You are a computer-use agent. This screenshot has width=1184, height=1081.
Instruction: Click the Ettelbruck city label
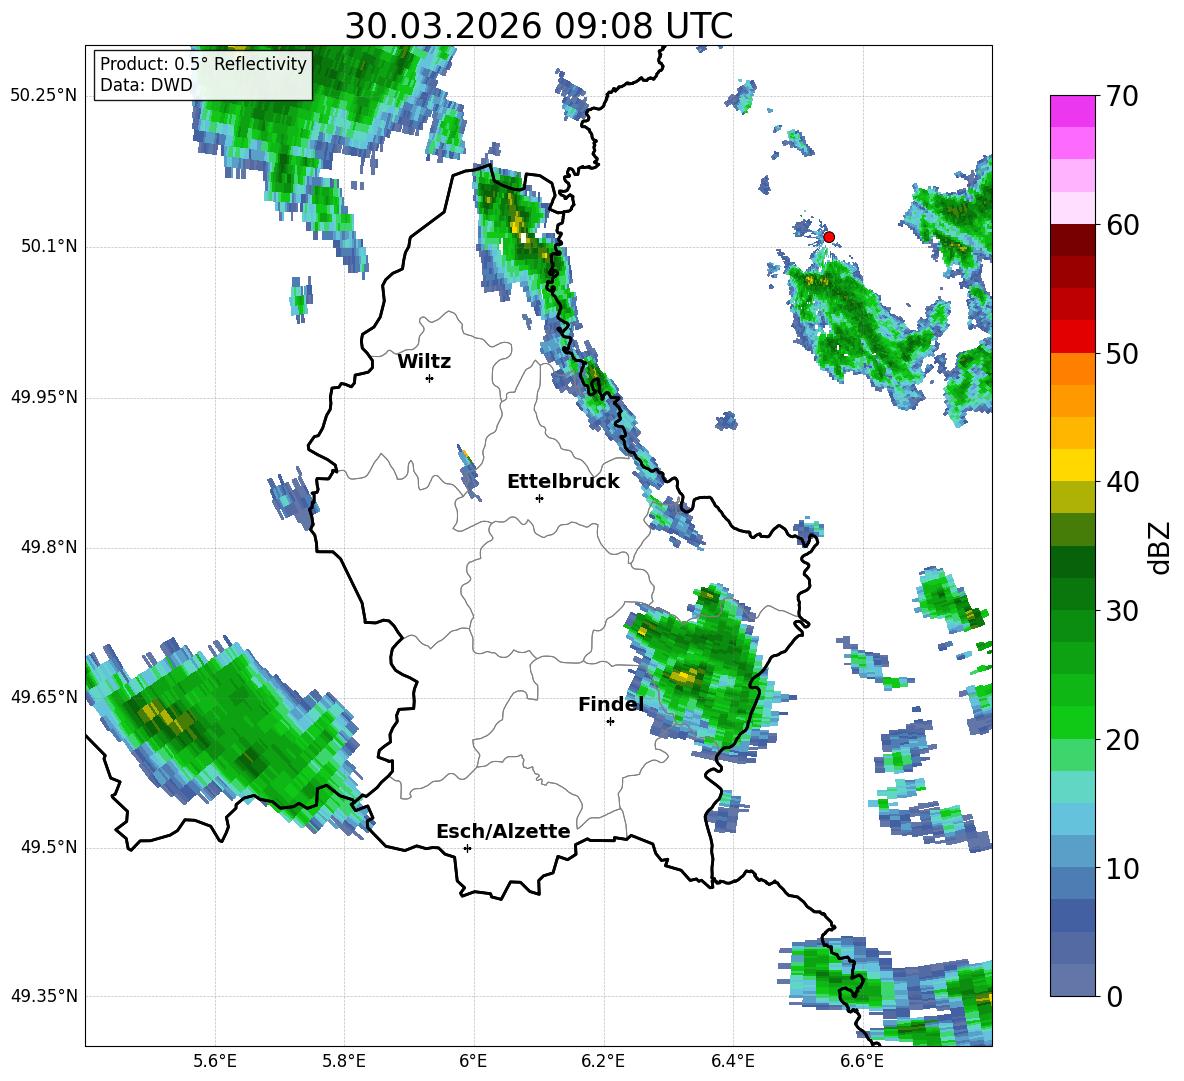point(563,482)
